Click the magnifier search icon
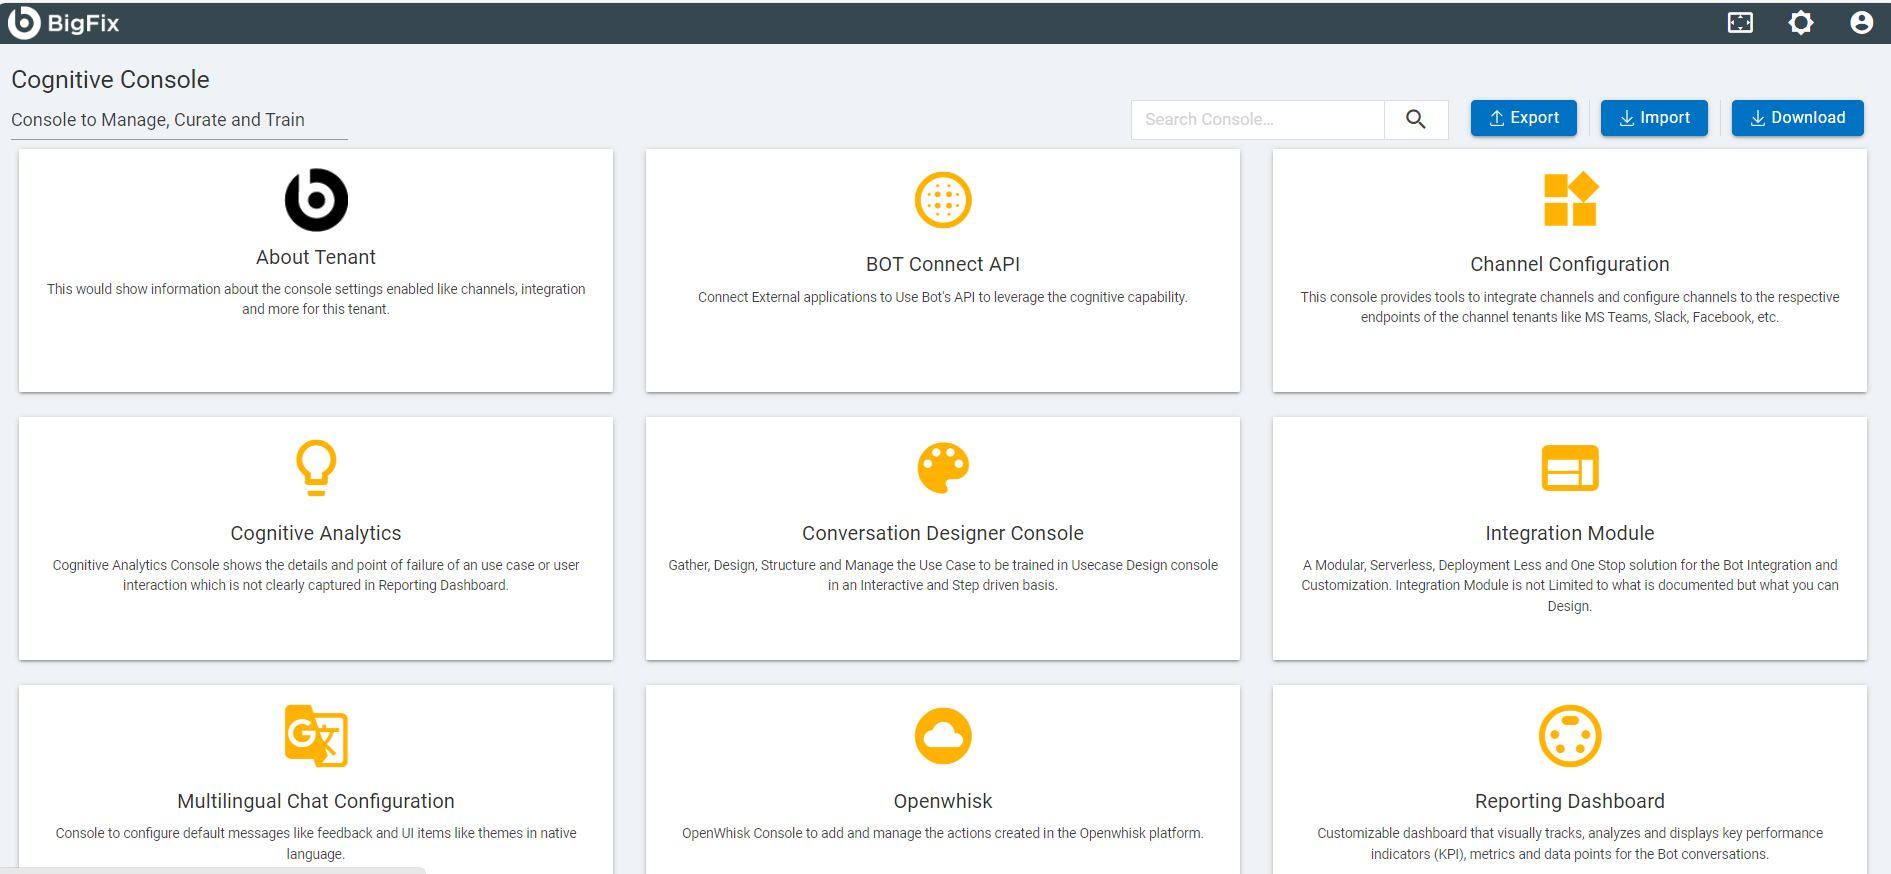This screenshot has width=1891, height=874. 1415,119
